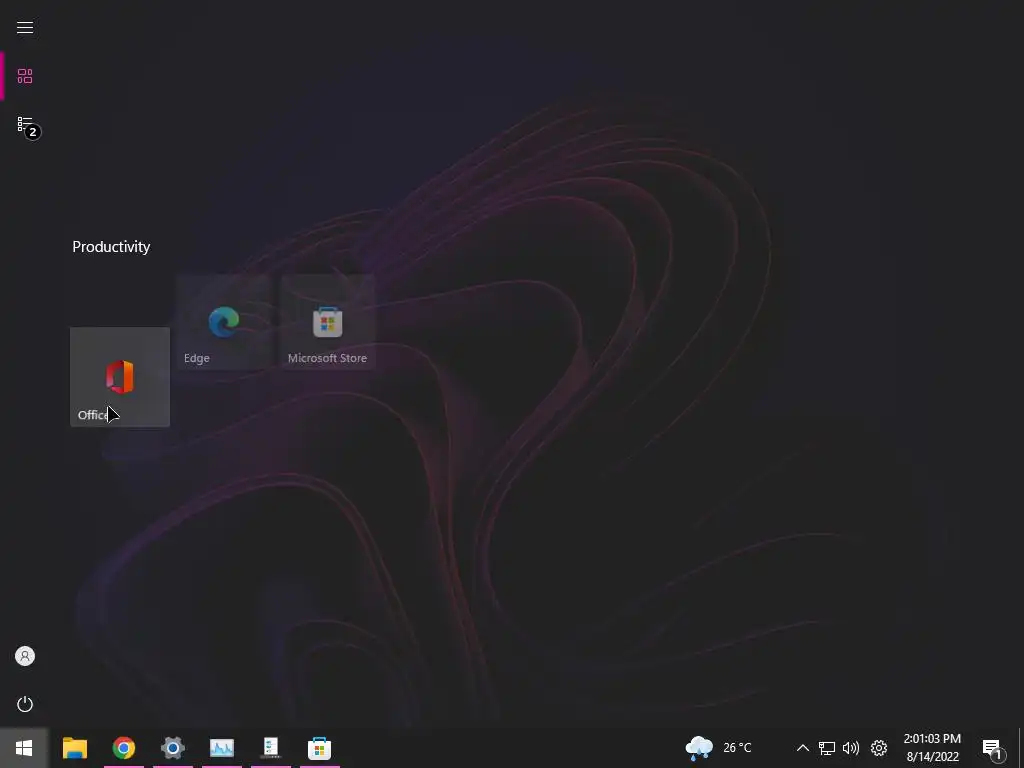Click the Productivity group heading
The height and width of the screenshot is (768, 1024).
tap(111, 247)
